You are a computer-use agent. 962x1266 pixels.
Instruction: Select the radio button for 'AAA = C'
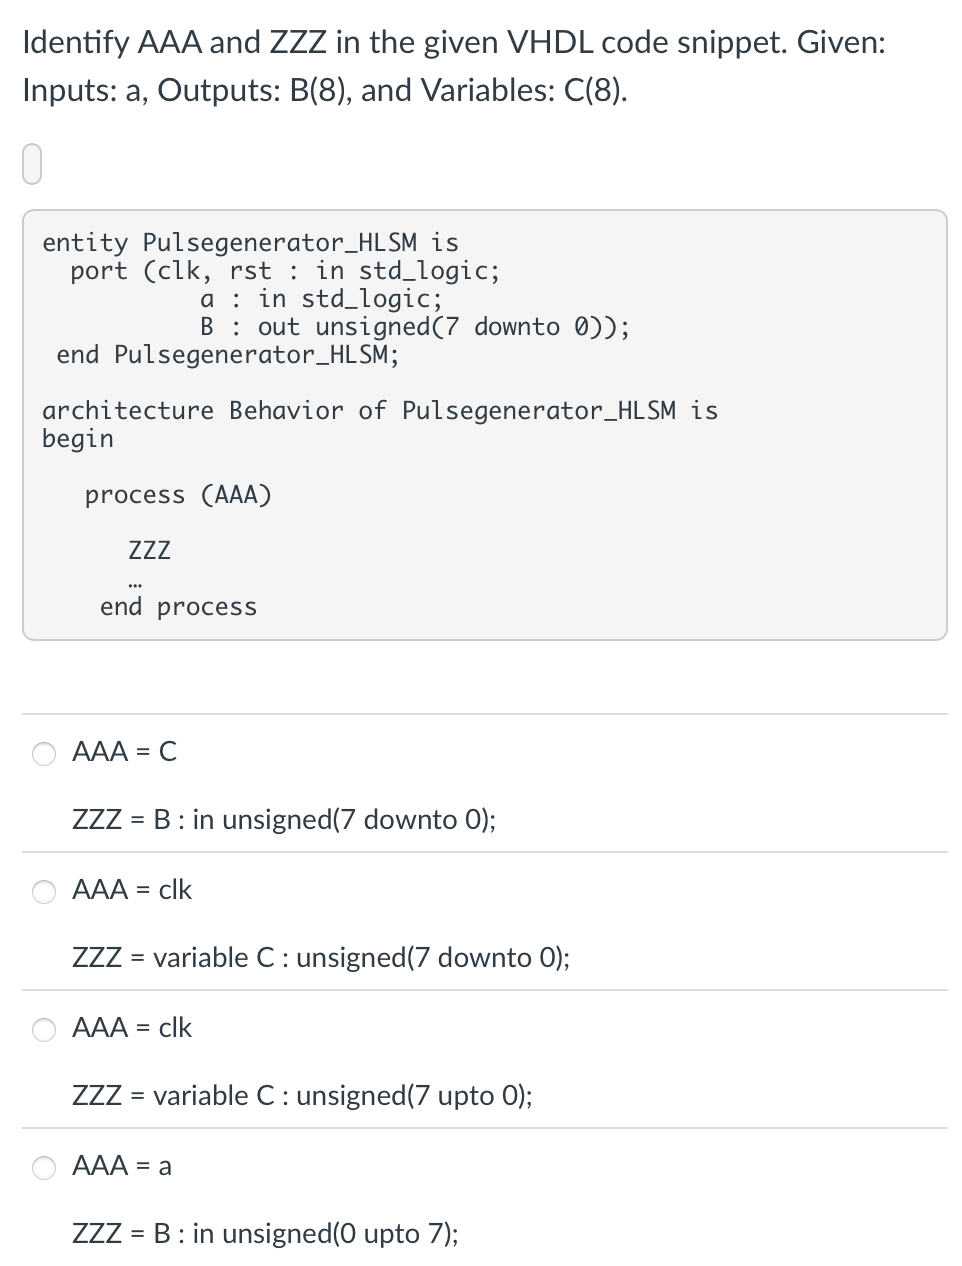(43, 753)
